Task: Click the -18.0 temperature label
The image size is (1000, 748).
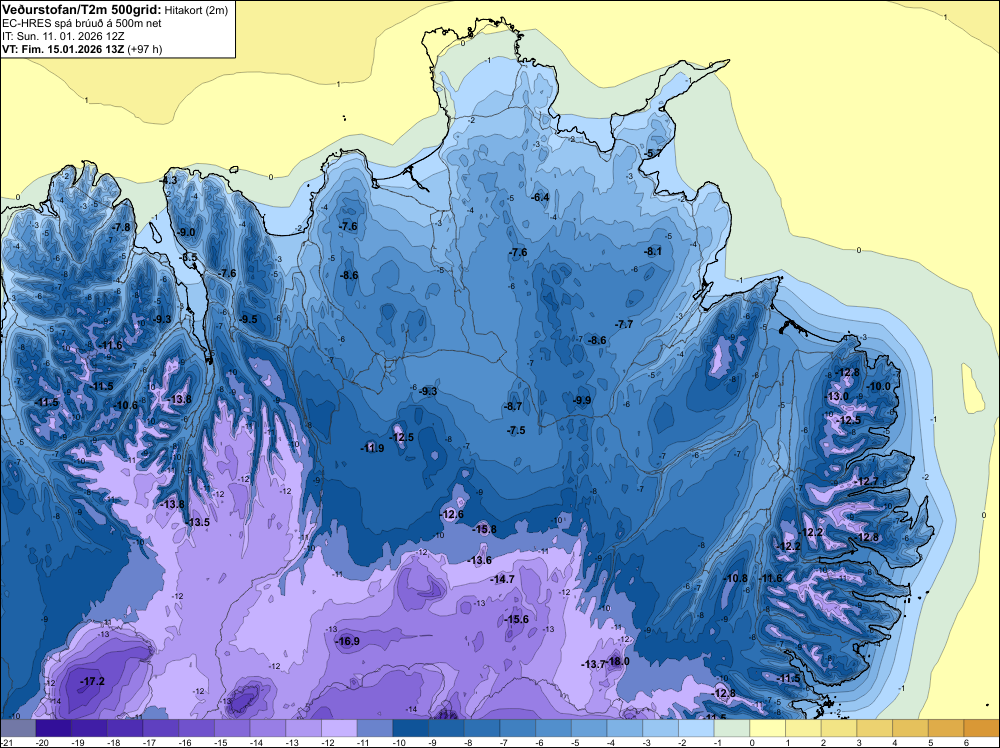Action: coord(617,661)
